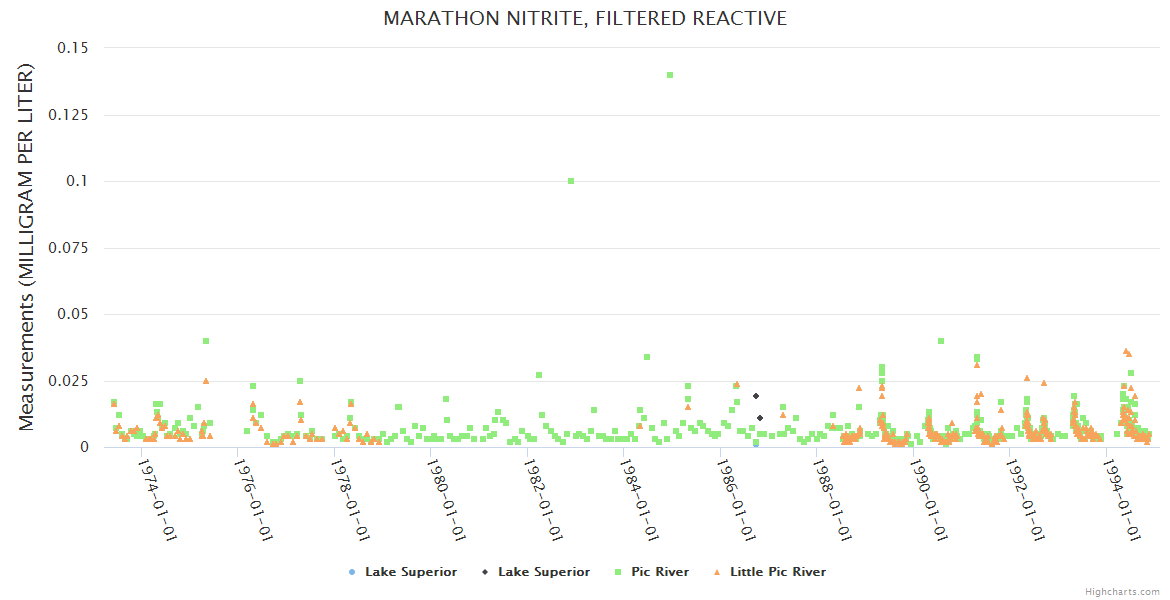Select the highest green point near 0.14
The height and width of the screenshot is (600, 1170).
(670, 75)
